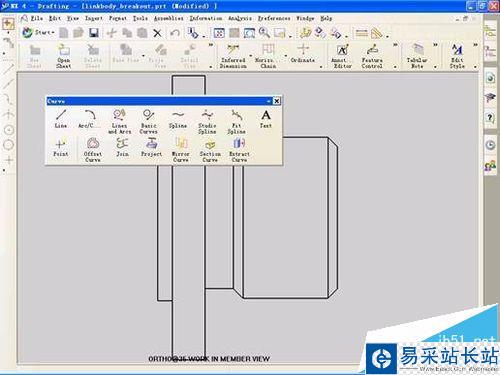Expand dropdown arrow after Feature Control

[x=395, y=67]
